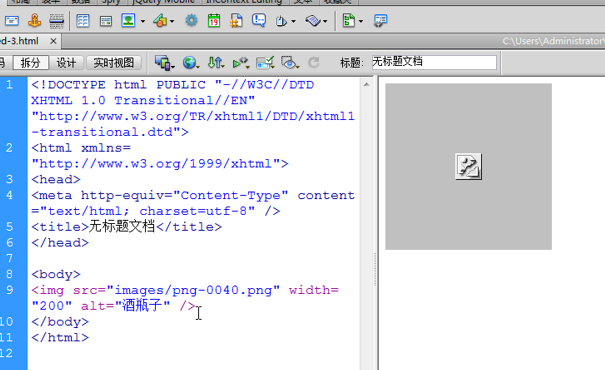This screenshot has height=370, width=605.
Task: Click the </html> closing tag
Action: (x=60, y=338)
